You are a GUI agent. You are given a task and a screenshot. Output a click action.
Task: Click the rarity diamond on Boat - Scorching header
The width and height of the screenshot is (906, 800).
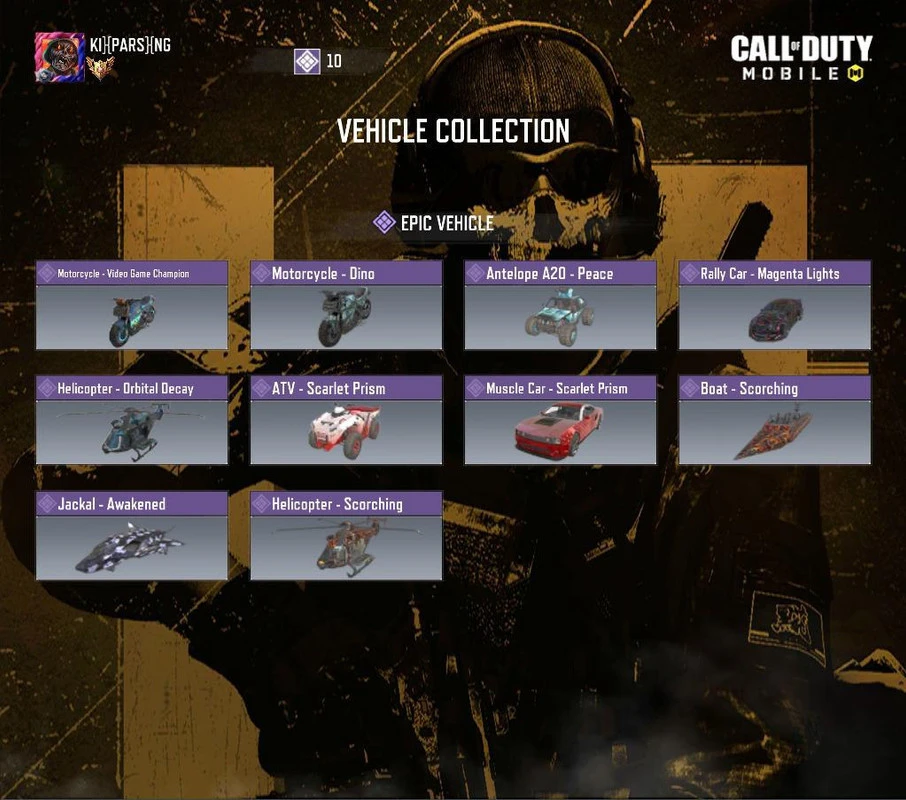pyautogui.click(x=689, y=388)
